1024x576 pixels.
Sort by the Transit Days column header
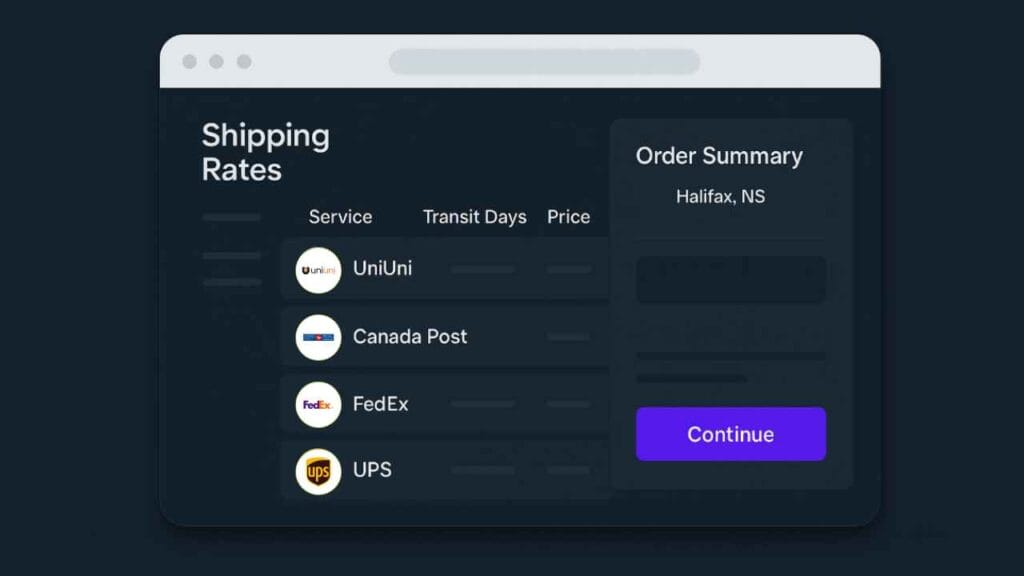point(474,217)
